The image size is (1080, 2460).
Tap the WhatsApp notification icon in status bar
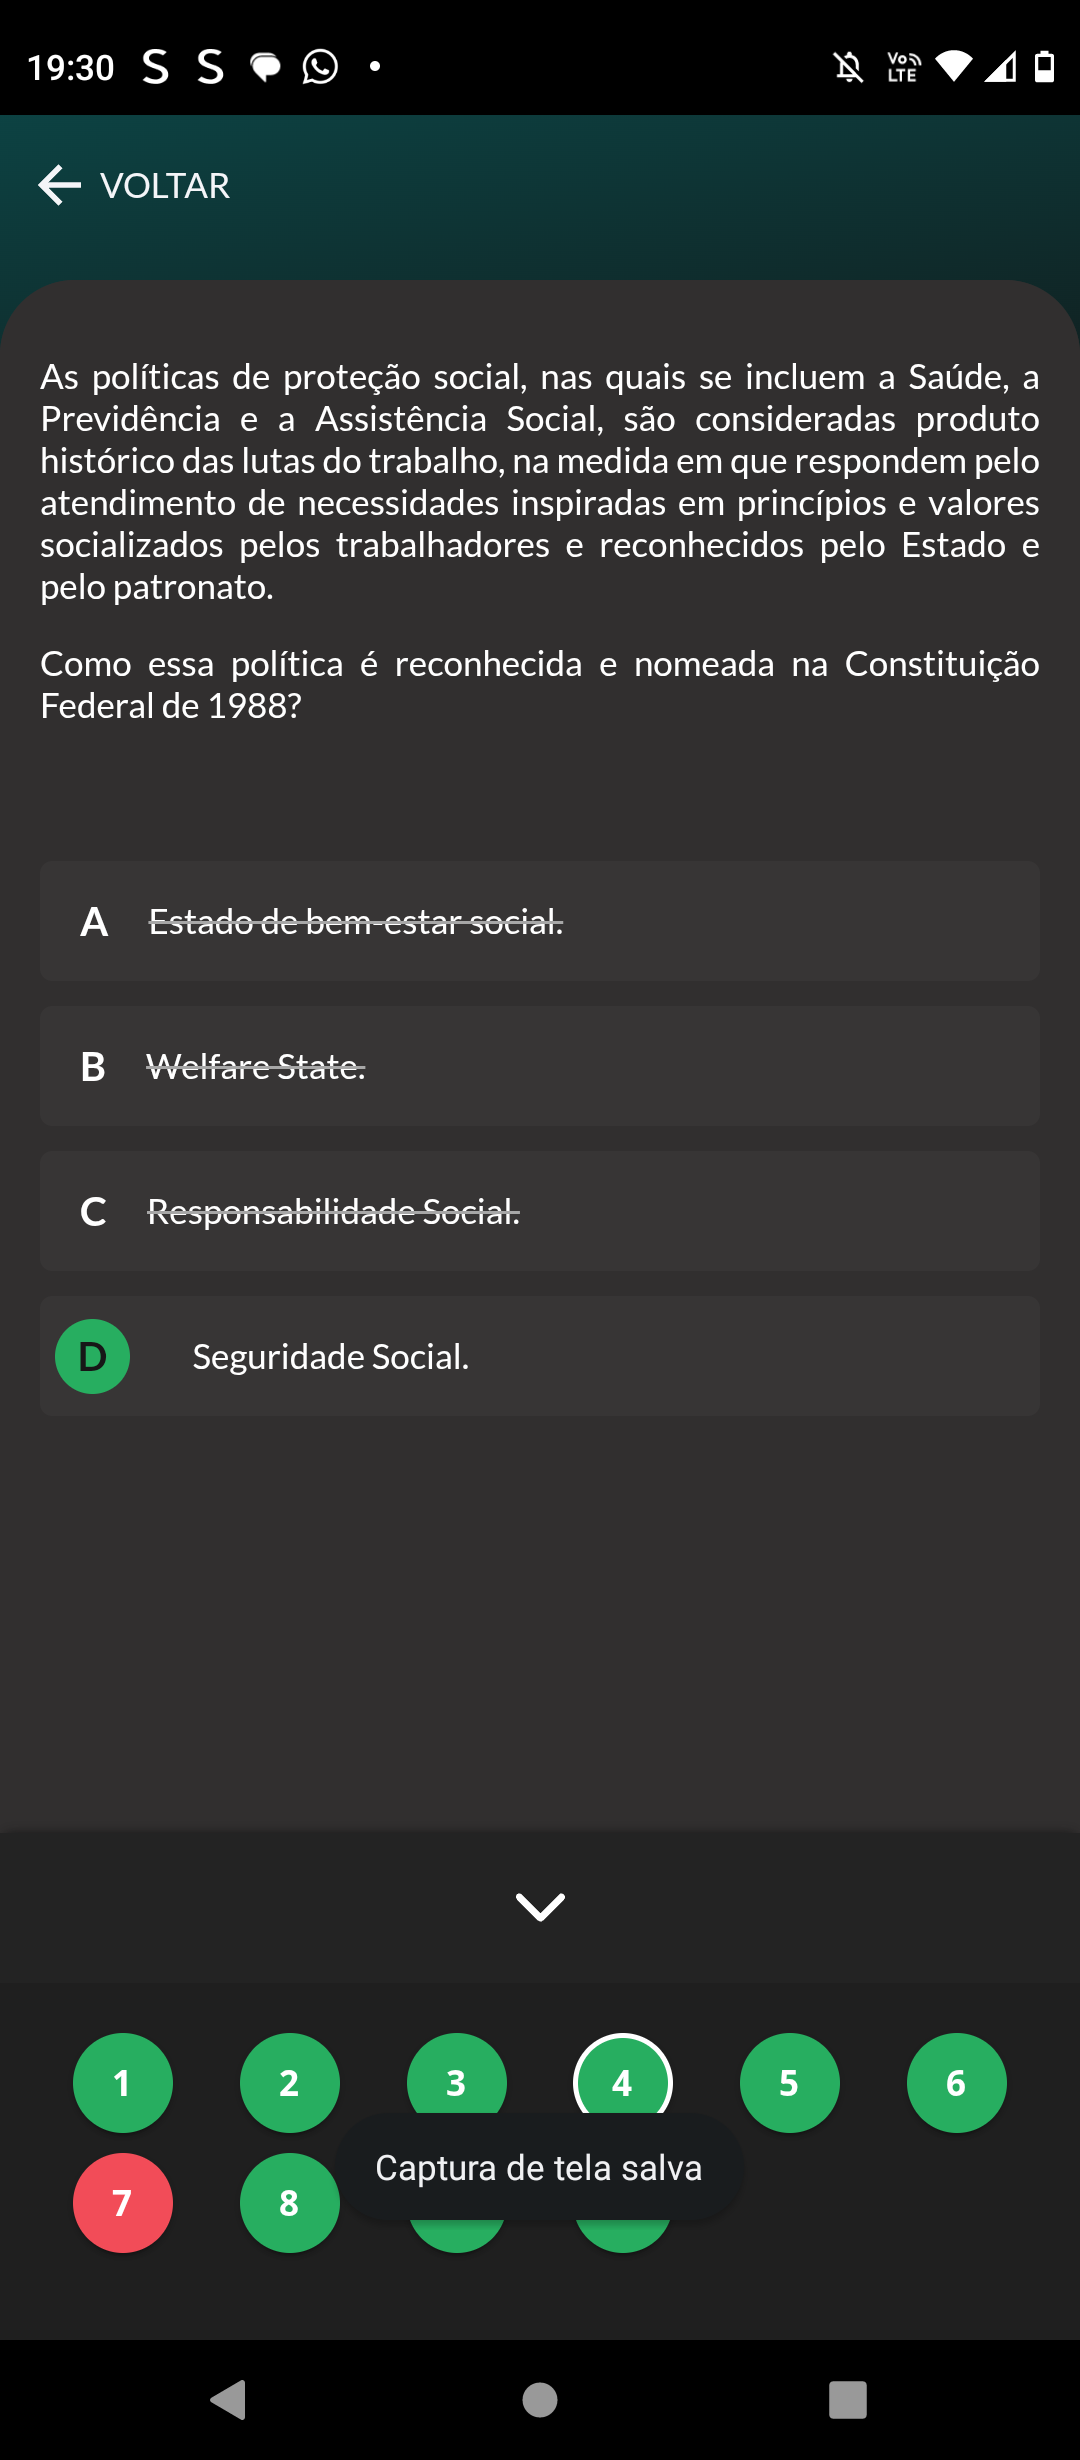tap(320, 67)
